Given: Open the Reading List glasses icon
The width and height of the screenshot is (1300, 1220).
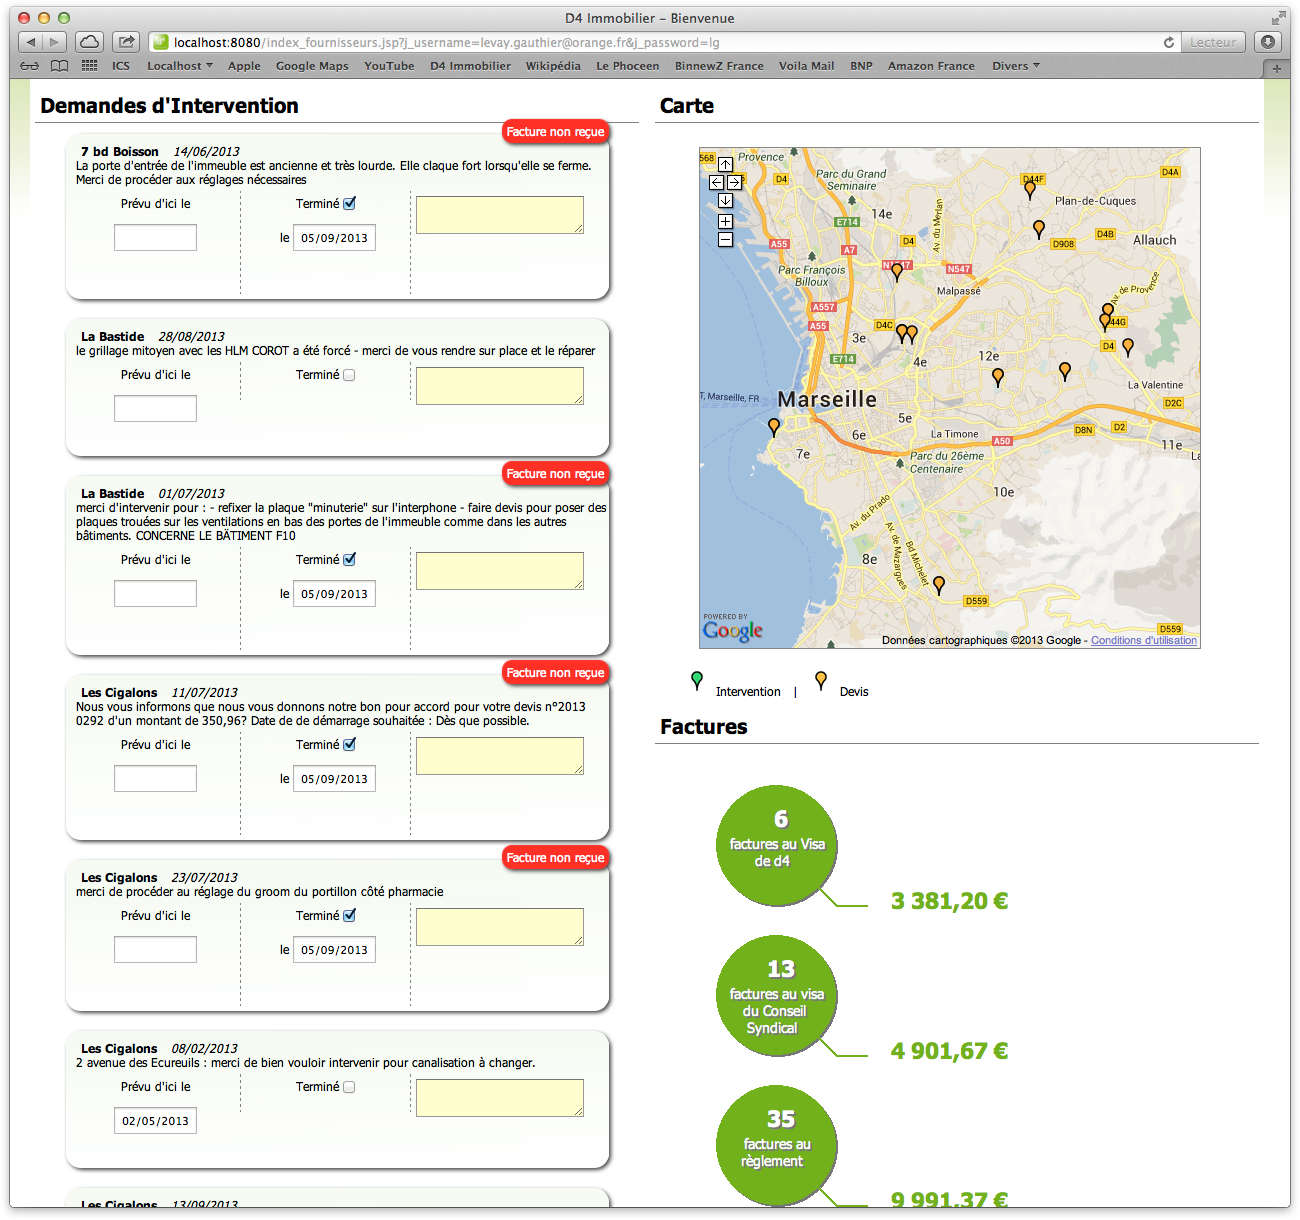Looking at the screenshot, I should point(30,66).
